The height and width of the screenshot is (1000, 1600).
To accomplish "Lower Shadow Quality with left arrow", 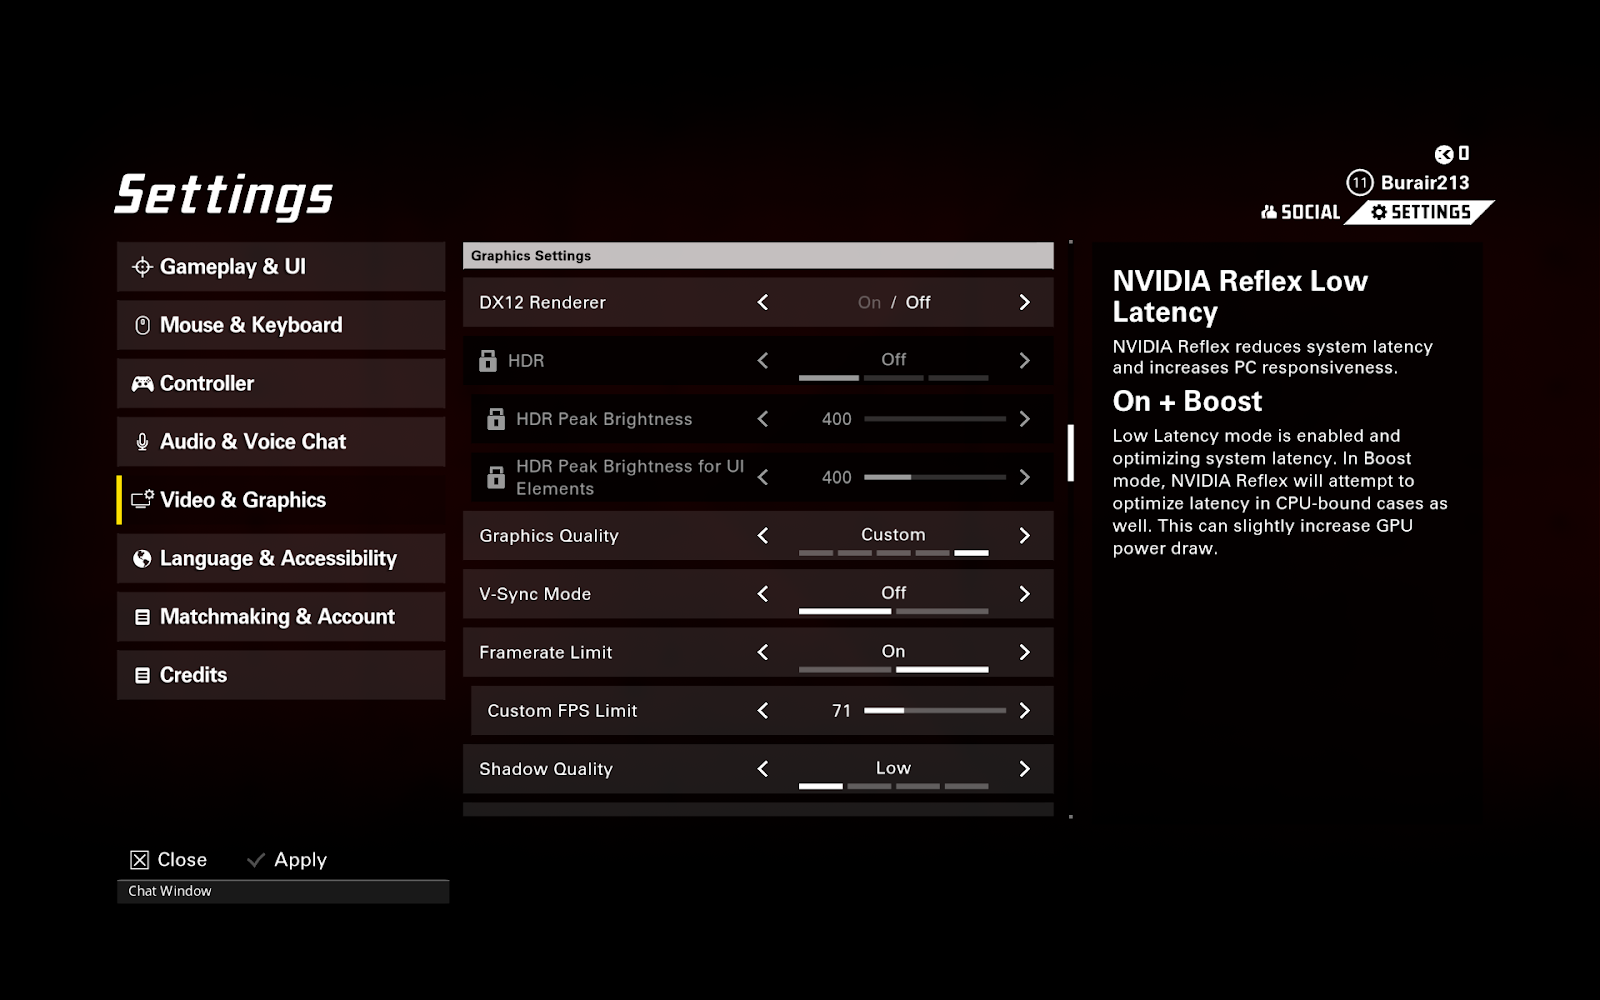I will [x=763, y=769].
